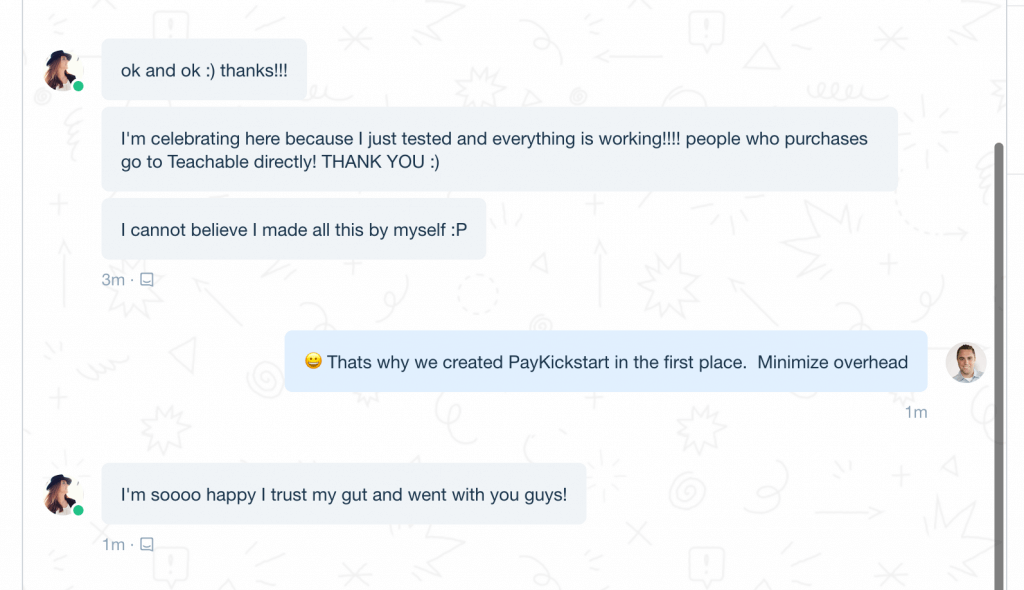Select "I cannot believe I made all this" bubble
This screenshot has width=1024, height=590.
(x=293, y=229)
